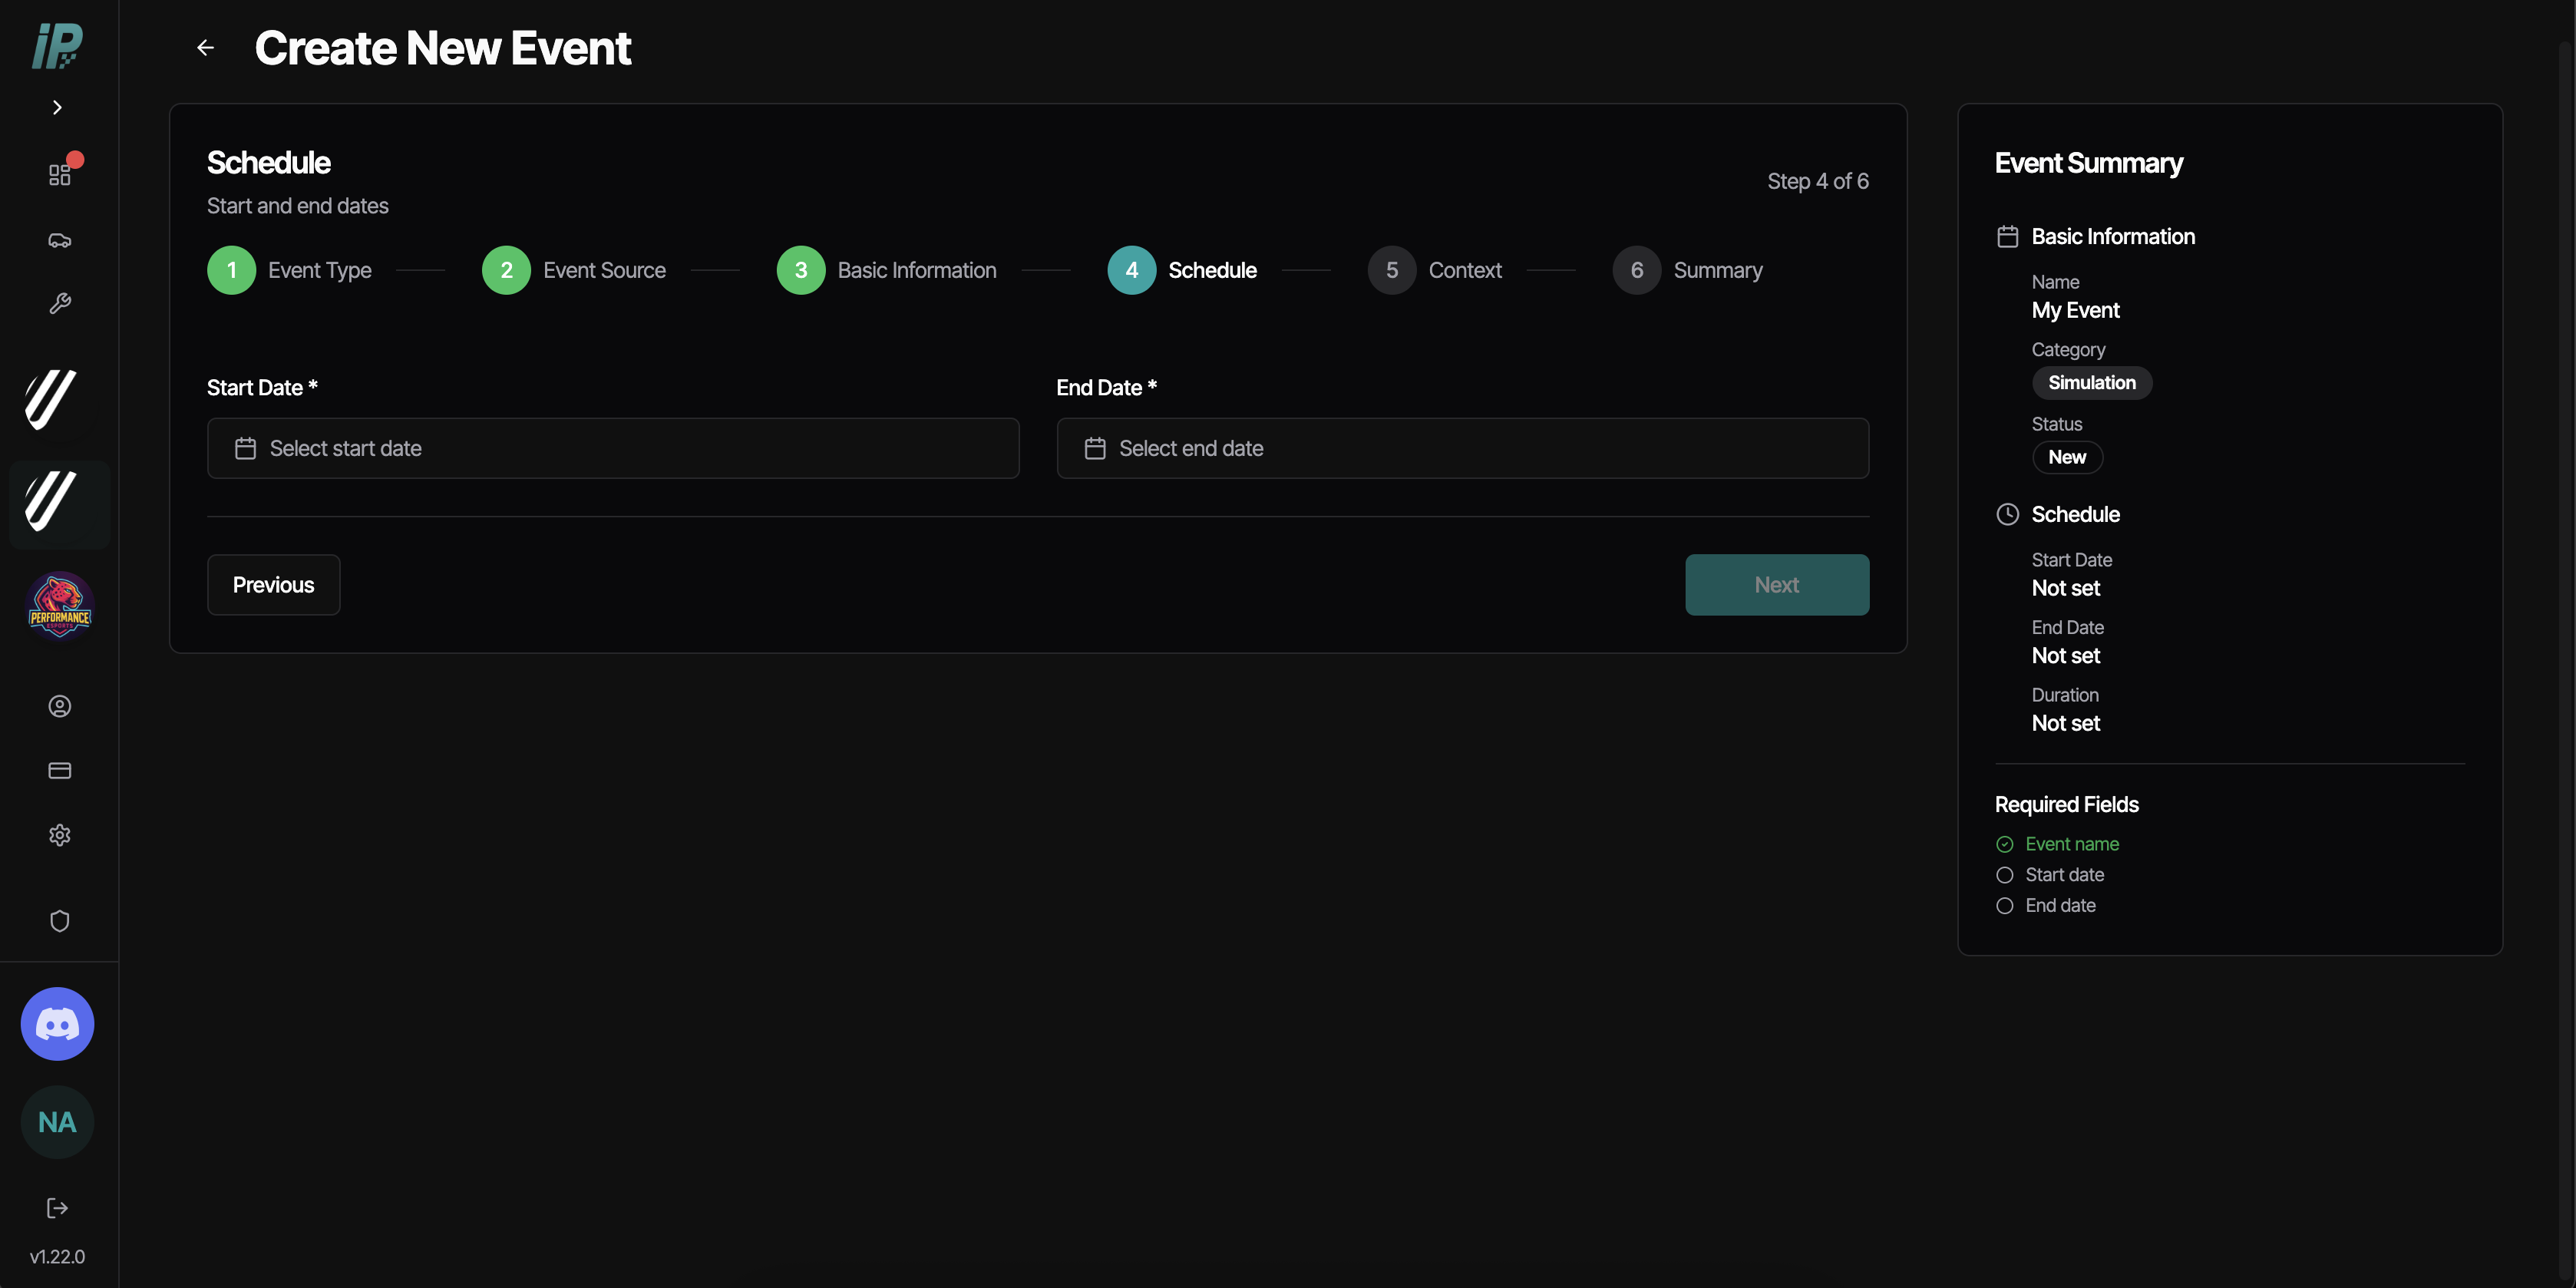The width and height of the screenshot is (2576, 1288).
Task: Open the dashboard grid icon with notification
Action: tap(60, 174)
